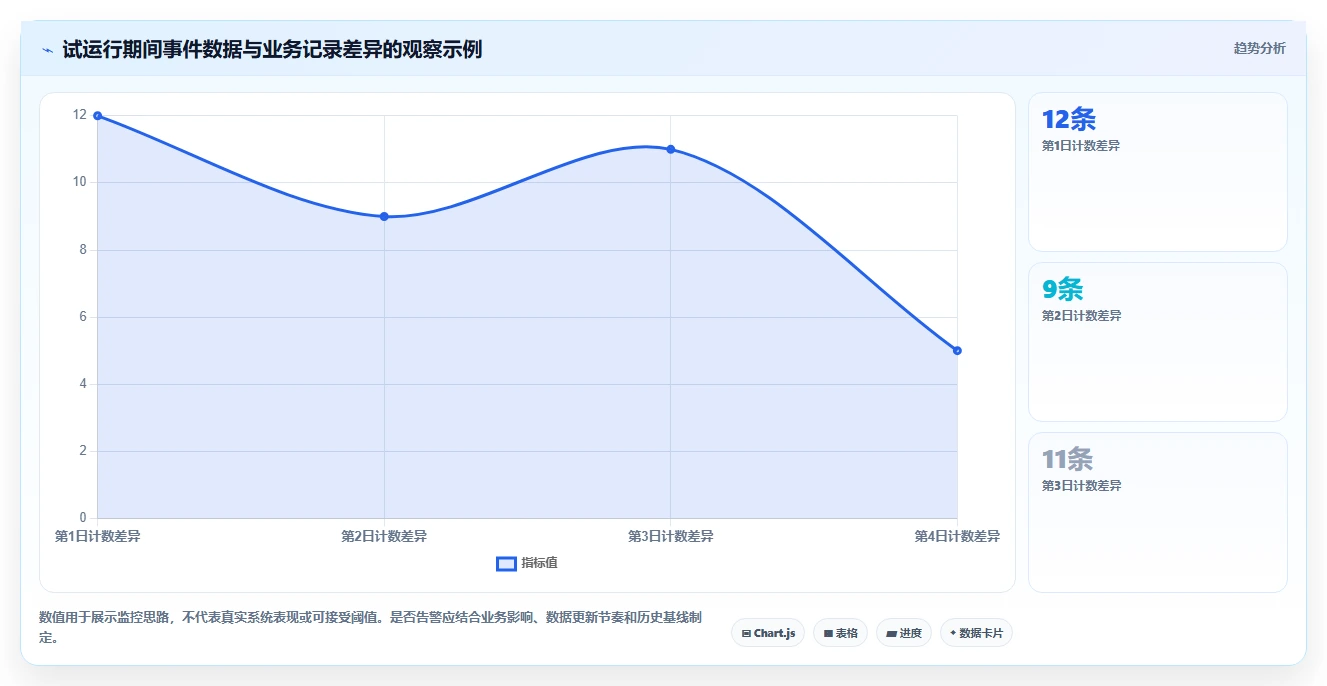The width and height of the screenshot is (1327, 686).
Task: Select the 第2日计数差异 data point at 9
Action: tap(384, 216)
